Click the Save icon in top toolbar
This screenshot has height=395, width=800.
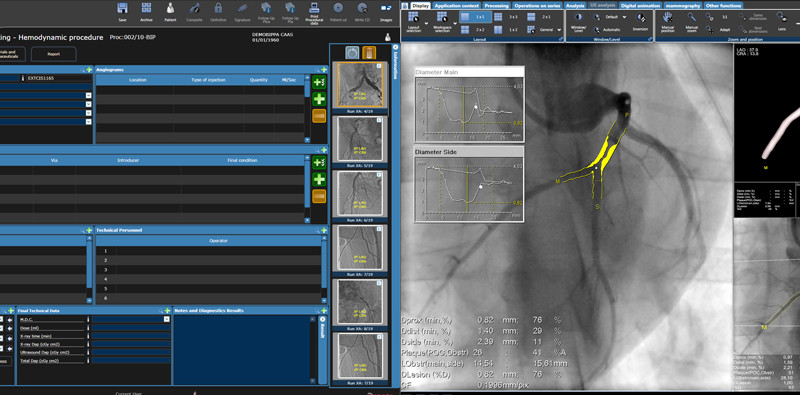[122, 9]
